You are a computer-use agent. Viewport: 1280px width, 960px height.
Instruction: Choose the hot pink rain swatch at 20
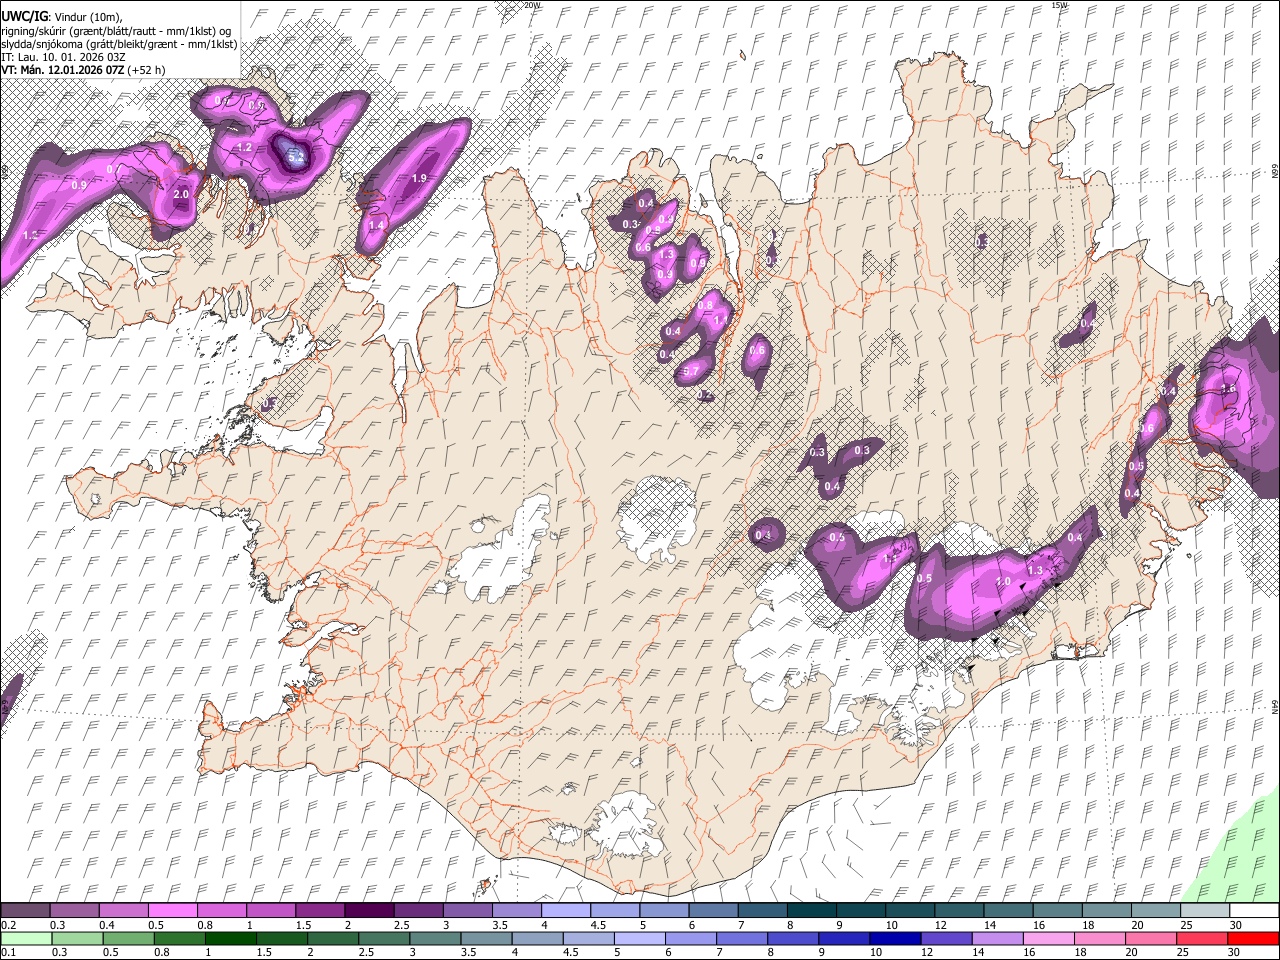(x=1150, y=939)
